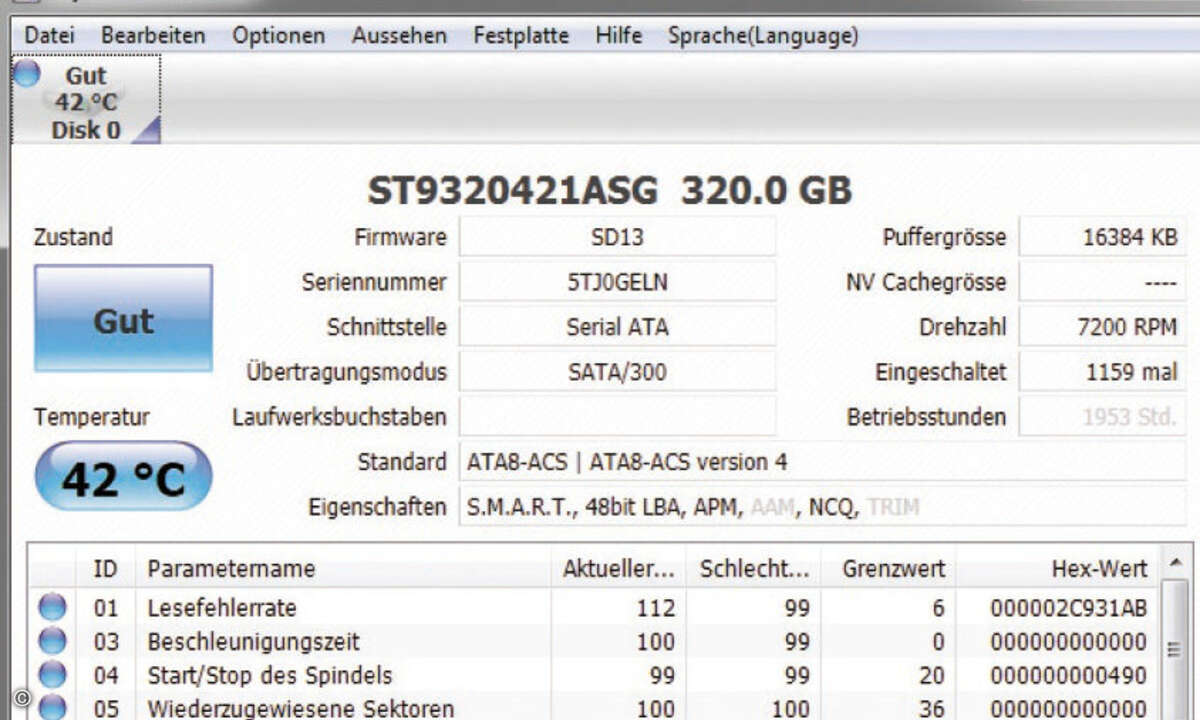Select the Beschleunigungszeit row text
Image resolution: width=1200 pixels, height=720 pixels.
click(253, 641)
